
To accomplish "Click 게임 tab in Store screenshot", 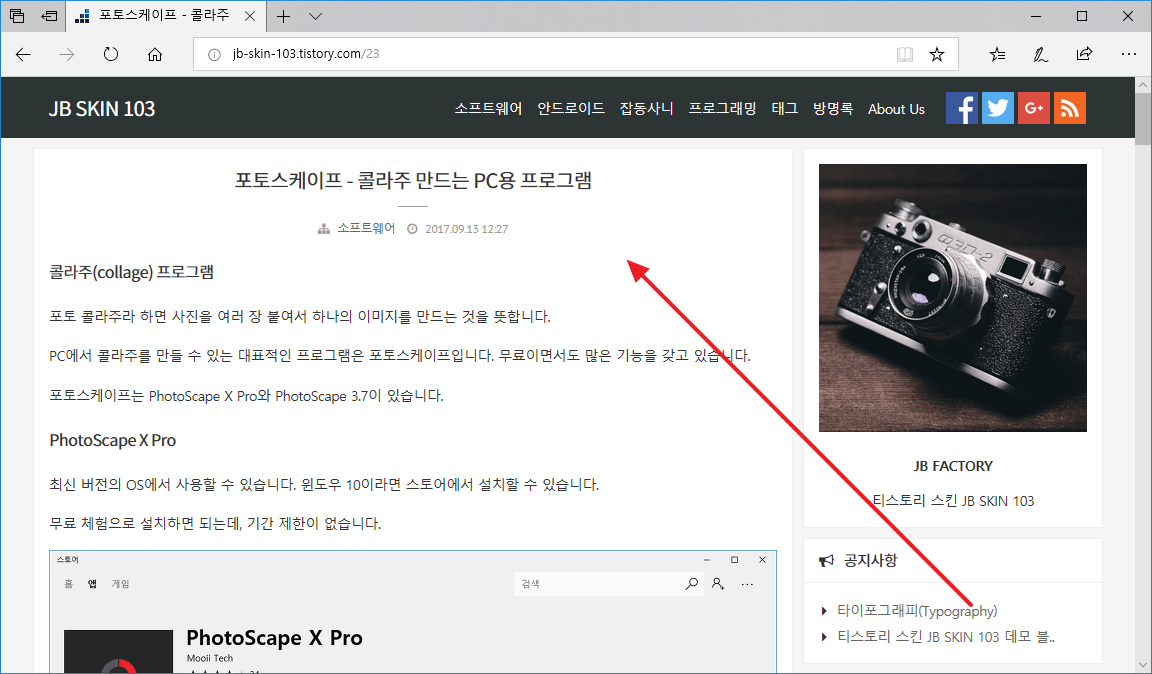I will 120,584.
